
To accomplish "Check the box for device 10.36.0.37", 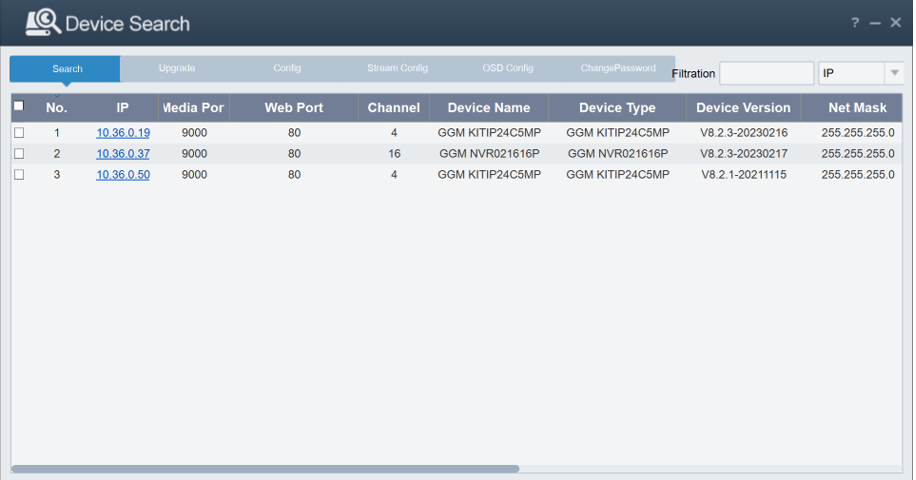I will click(x=19, y=154).
